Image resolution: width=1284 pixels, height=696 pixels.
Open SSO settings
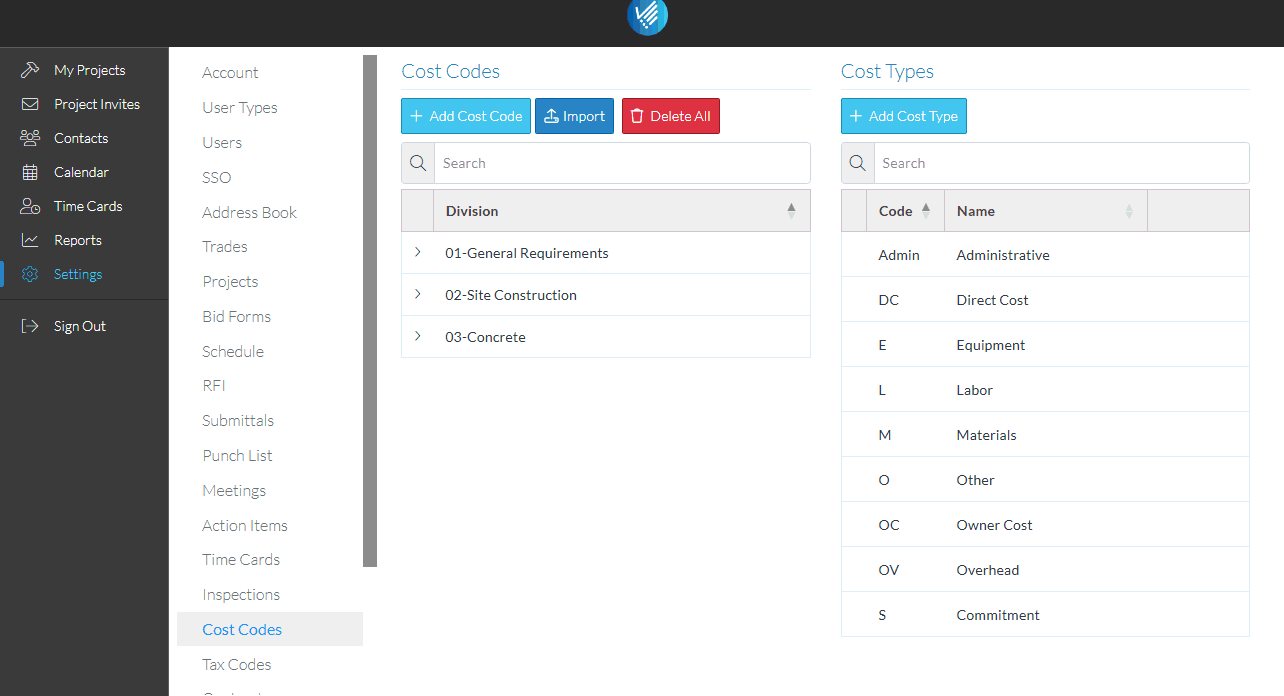coord(216,177)
